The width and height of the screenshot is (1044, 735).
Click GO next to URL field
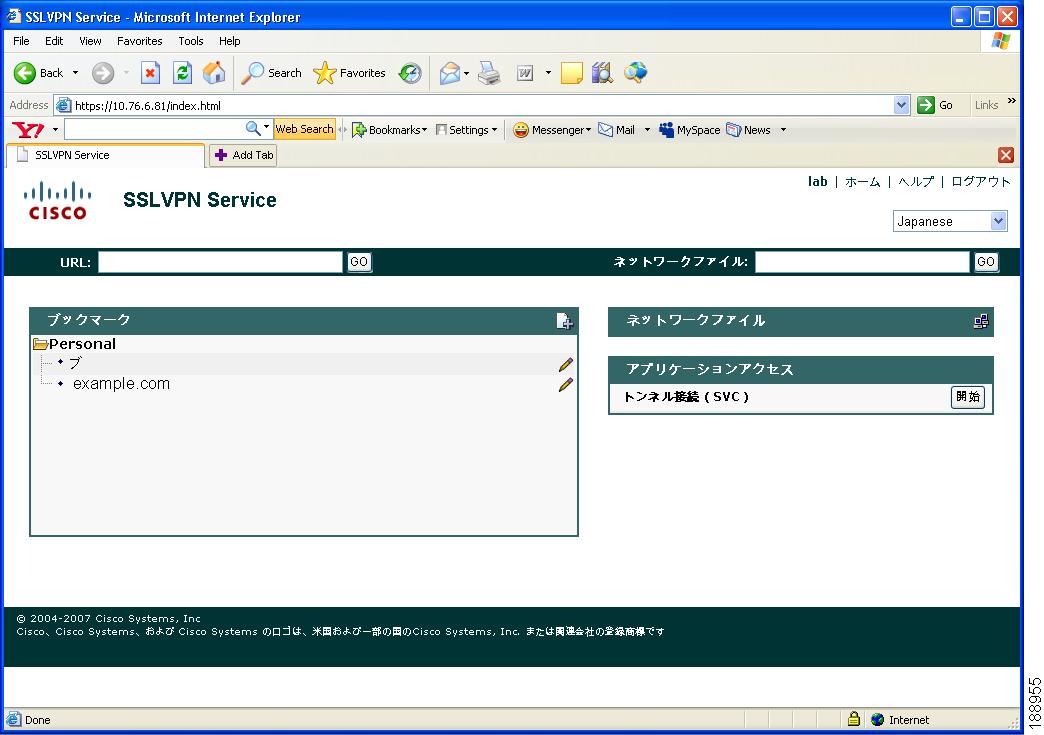click(359, 262)
